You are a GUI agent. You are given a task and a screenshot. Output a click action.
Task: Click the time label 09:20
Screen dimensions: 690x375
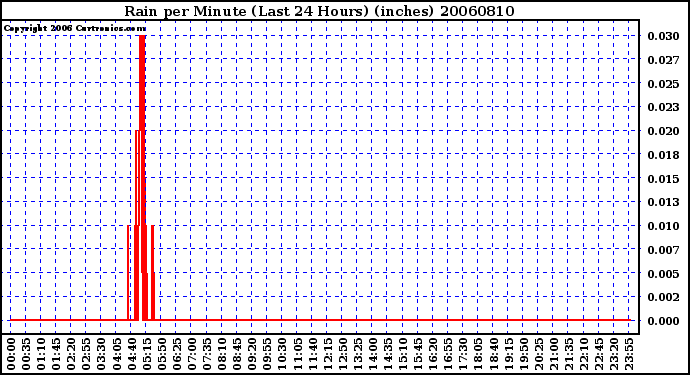coord(252,354)
